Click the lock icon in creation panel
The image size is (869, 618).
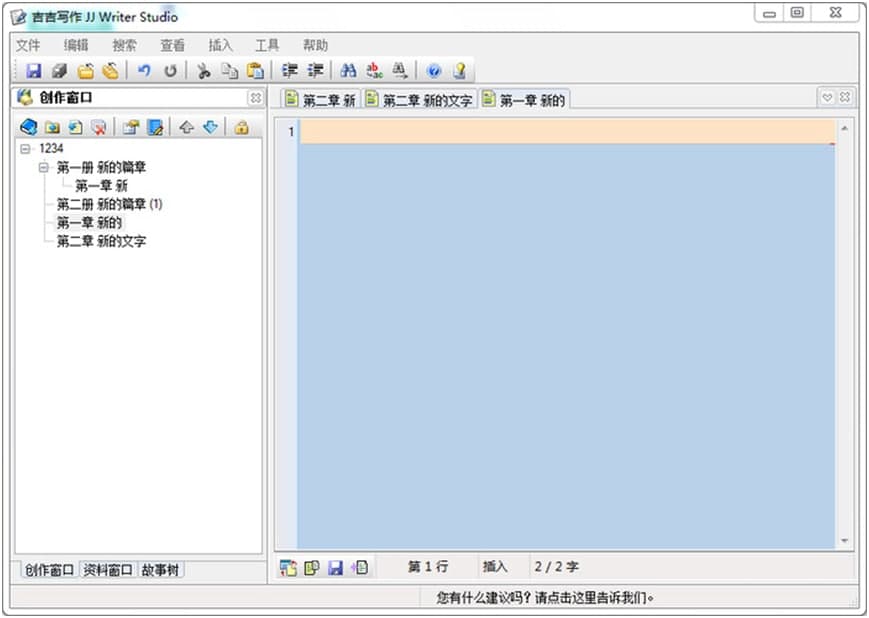(241, 127)
